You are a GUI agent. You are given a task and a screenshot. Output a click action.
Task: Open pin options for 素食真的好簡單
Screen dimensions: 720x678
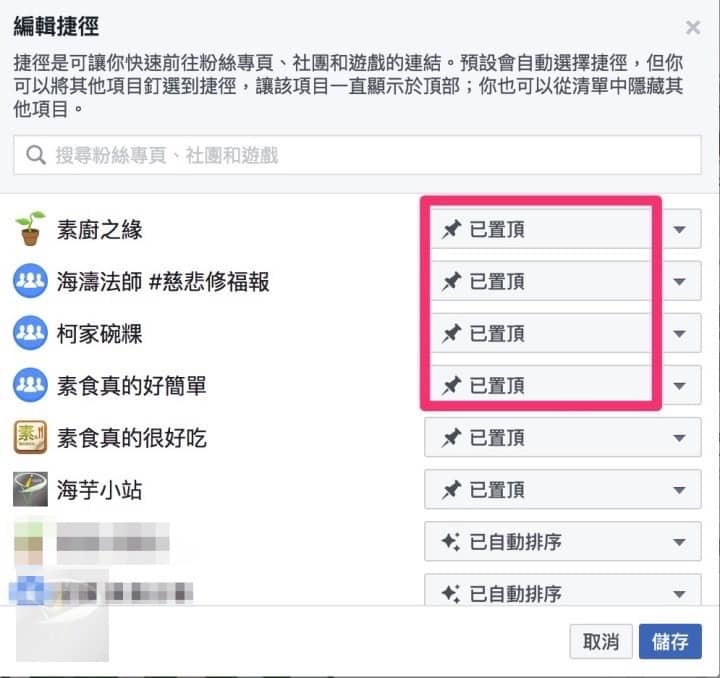562,386
